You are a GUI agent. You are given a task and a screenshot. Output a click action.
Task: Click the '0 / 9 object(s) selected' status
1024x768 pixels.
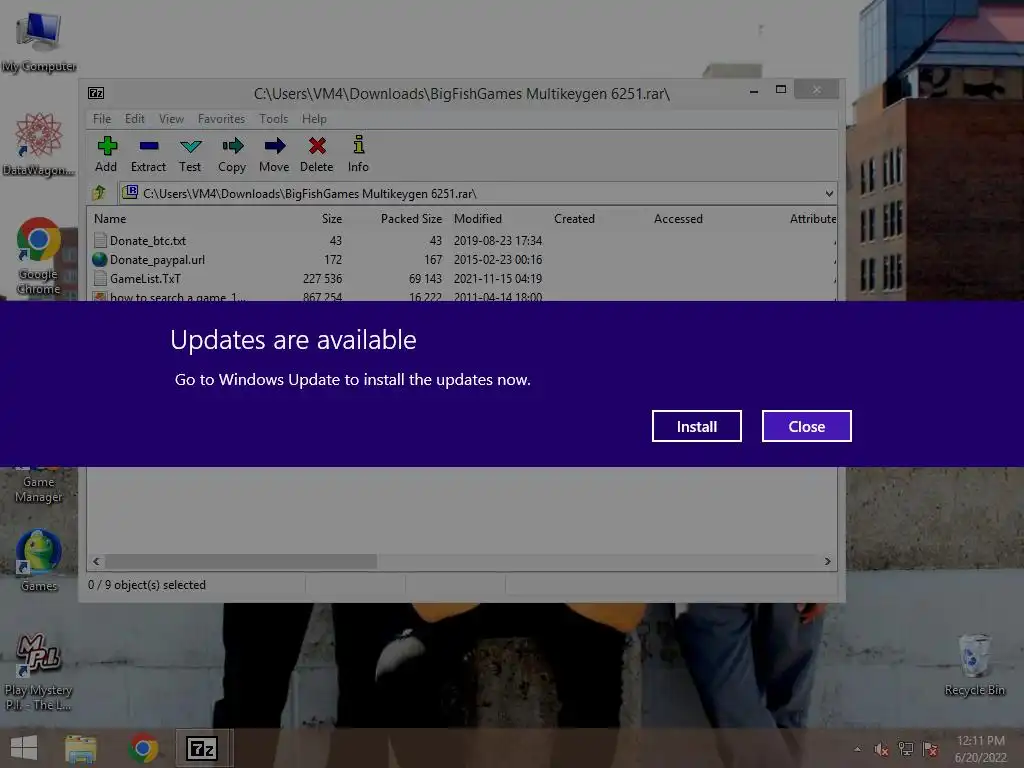coord(147,585)
